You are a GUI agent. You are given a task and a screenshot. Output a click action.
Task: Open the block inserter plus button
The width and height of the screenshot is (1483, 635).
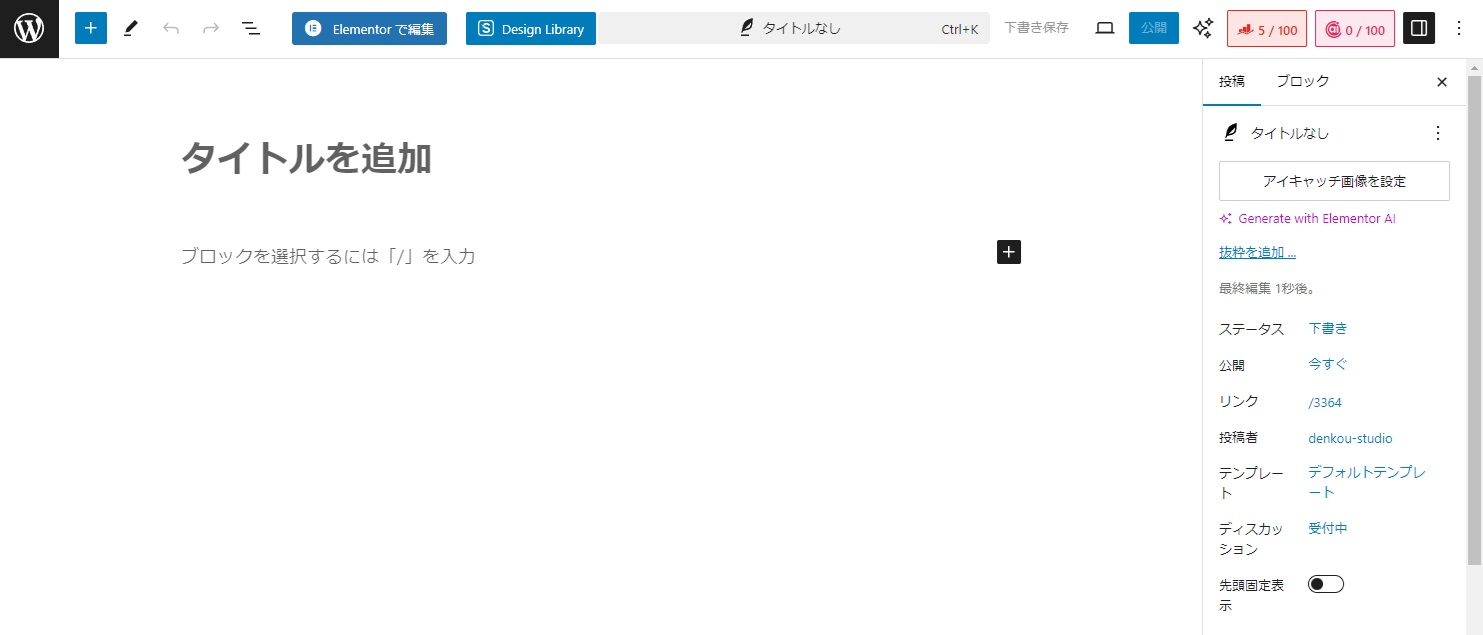(91, 29)
